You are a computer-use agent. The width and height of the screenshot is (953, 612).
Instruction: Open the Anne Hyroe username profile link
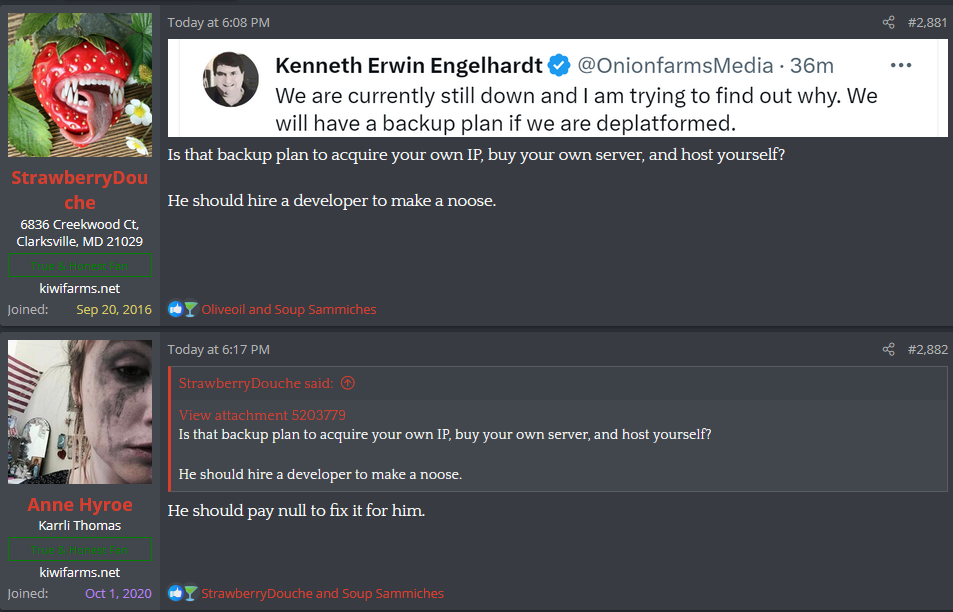point(80,504)
